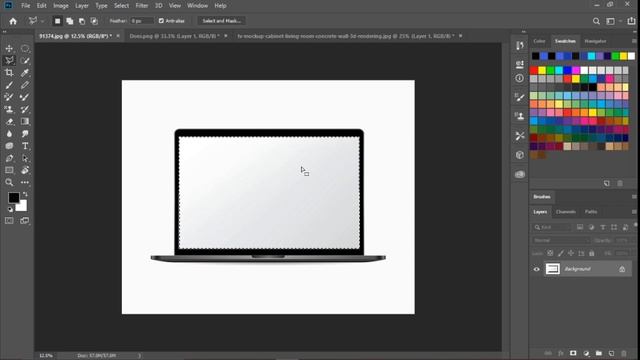Open the Swatches panel flyout menu
Image resolution: width=640 pixels, height=360 pixels.
coord(634,41)
